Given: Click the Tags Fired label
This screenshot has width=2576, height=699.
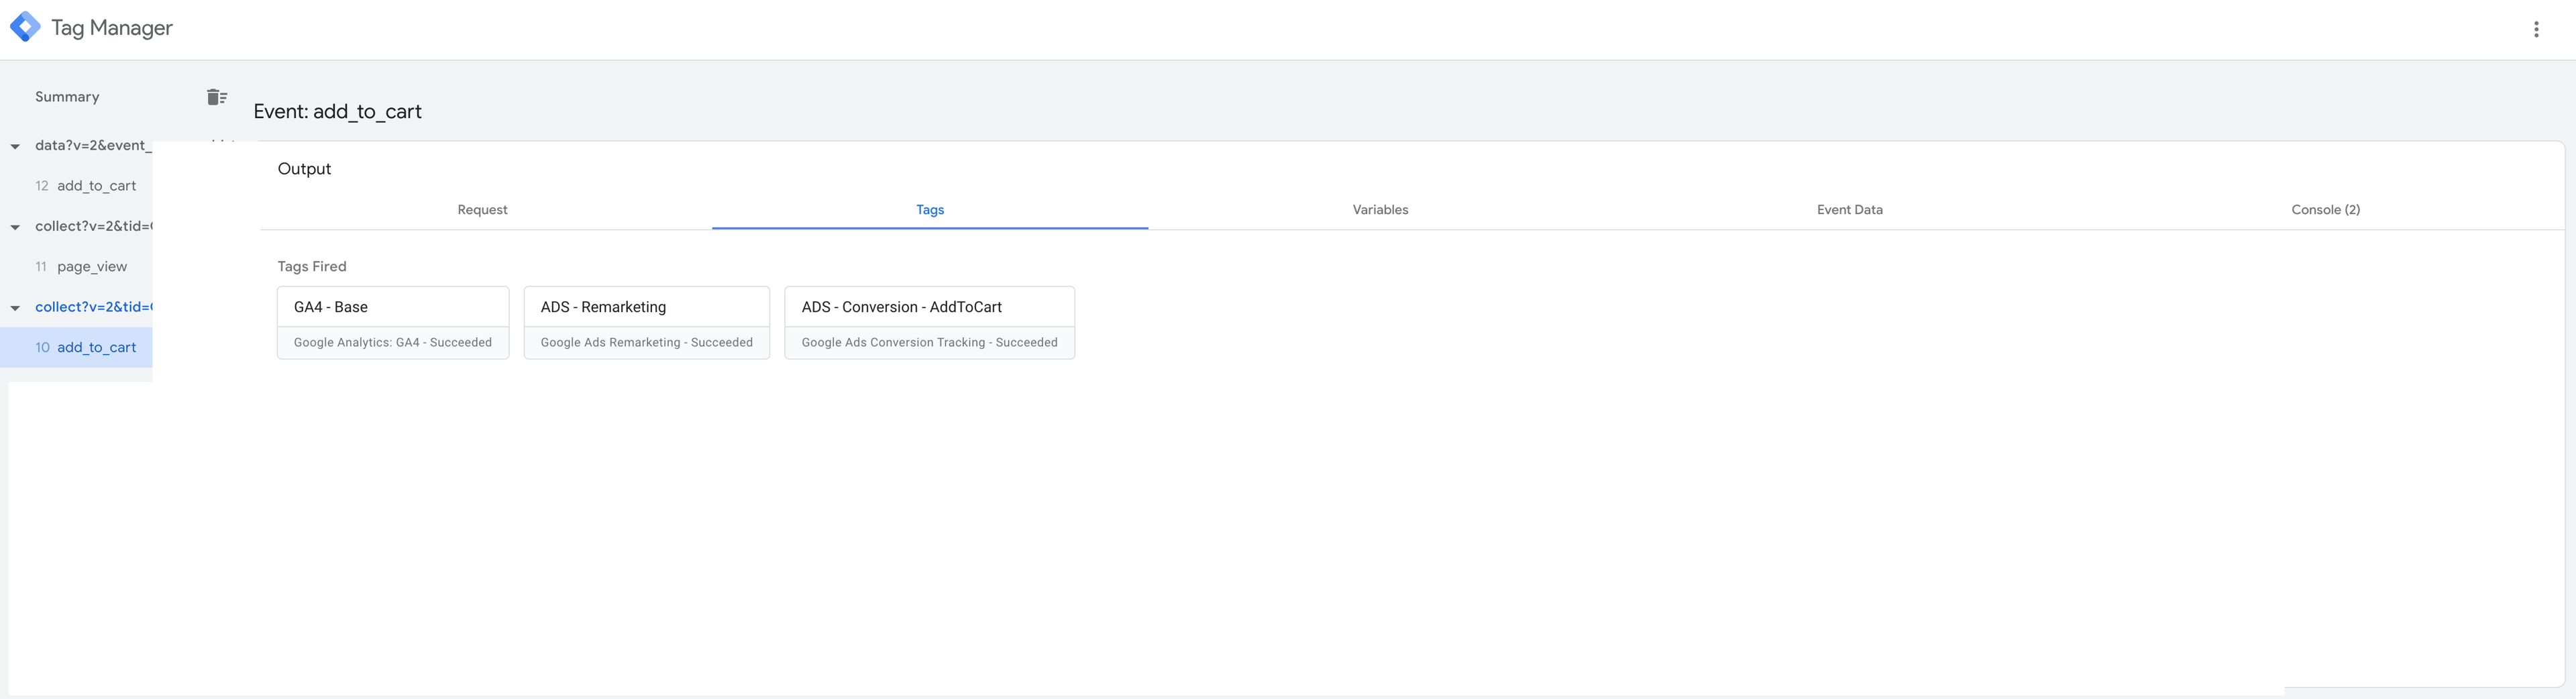Looking at the screenshot, I should pos(312,267).
